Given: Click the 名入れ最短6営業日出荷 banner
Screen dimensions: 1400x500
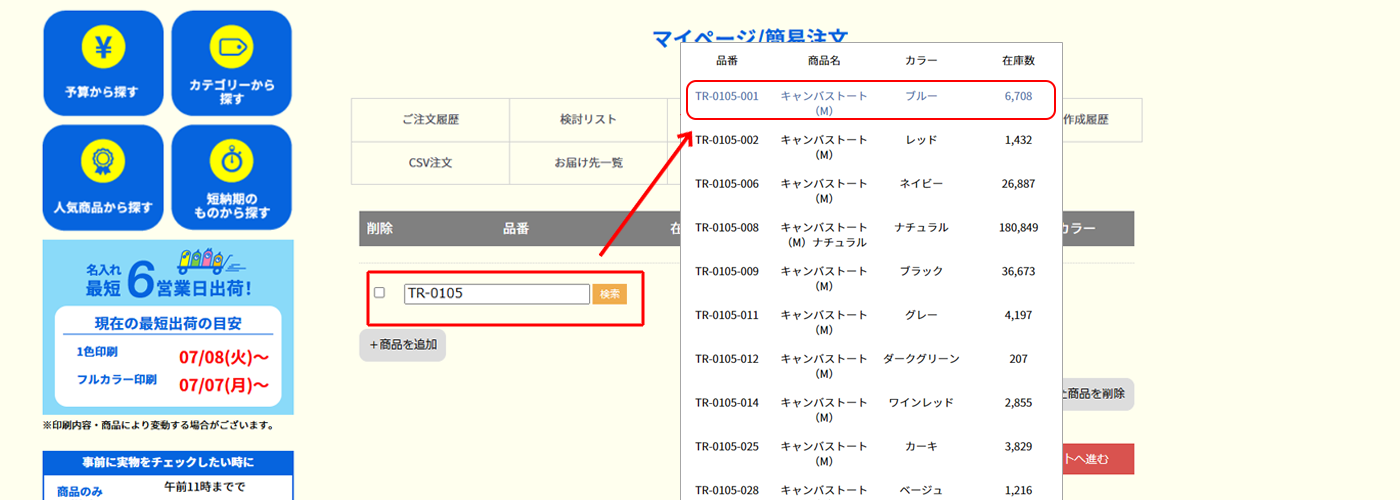Looking at the screenshot, I should 168,327.
